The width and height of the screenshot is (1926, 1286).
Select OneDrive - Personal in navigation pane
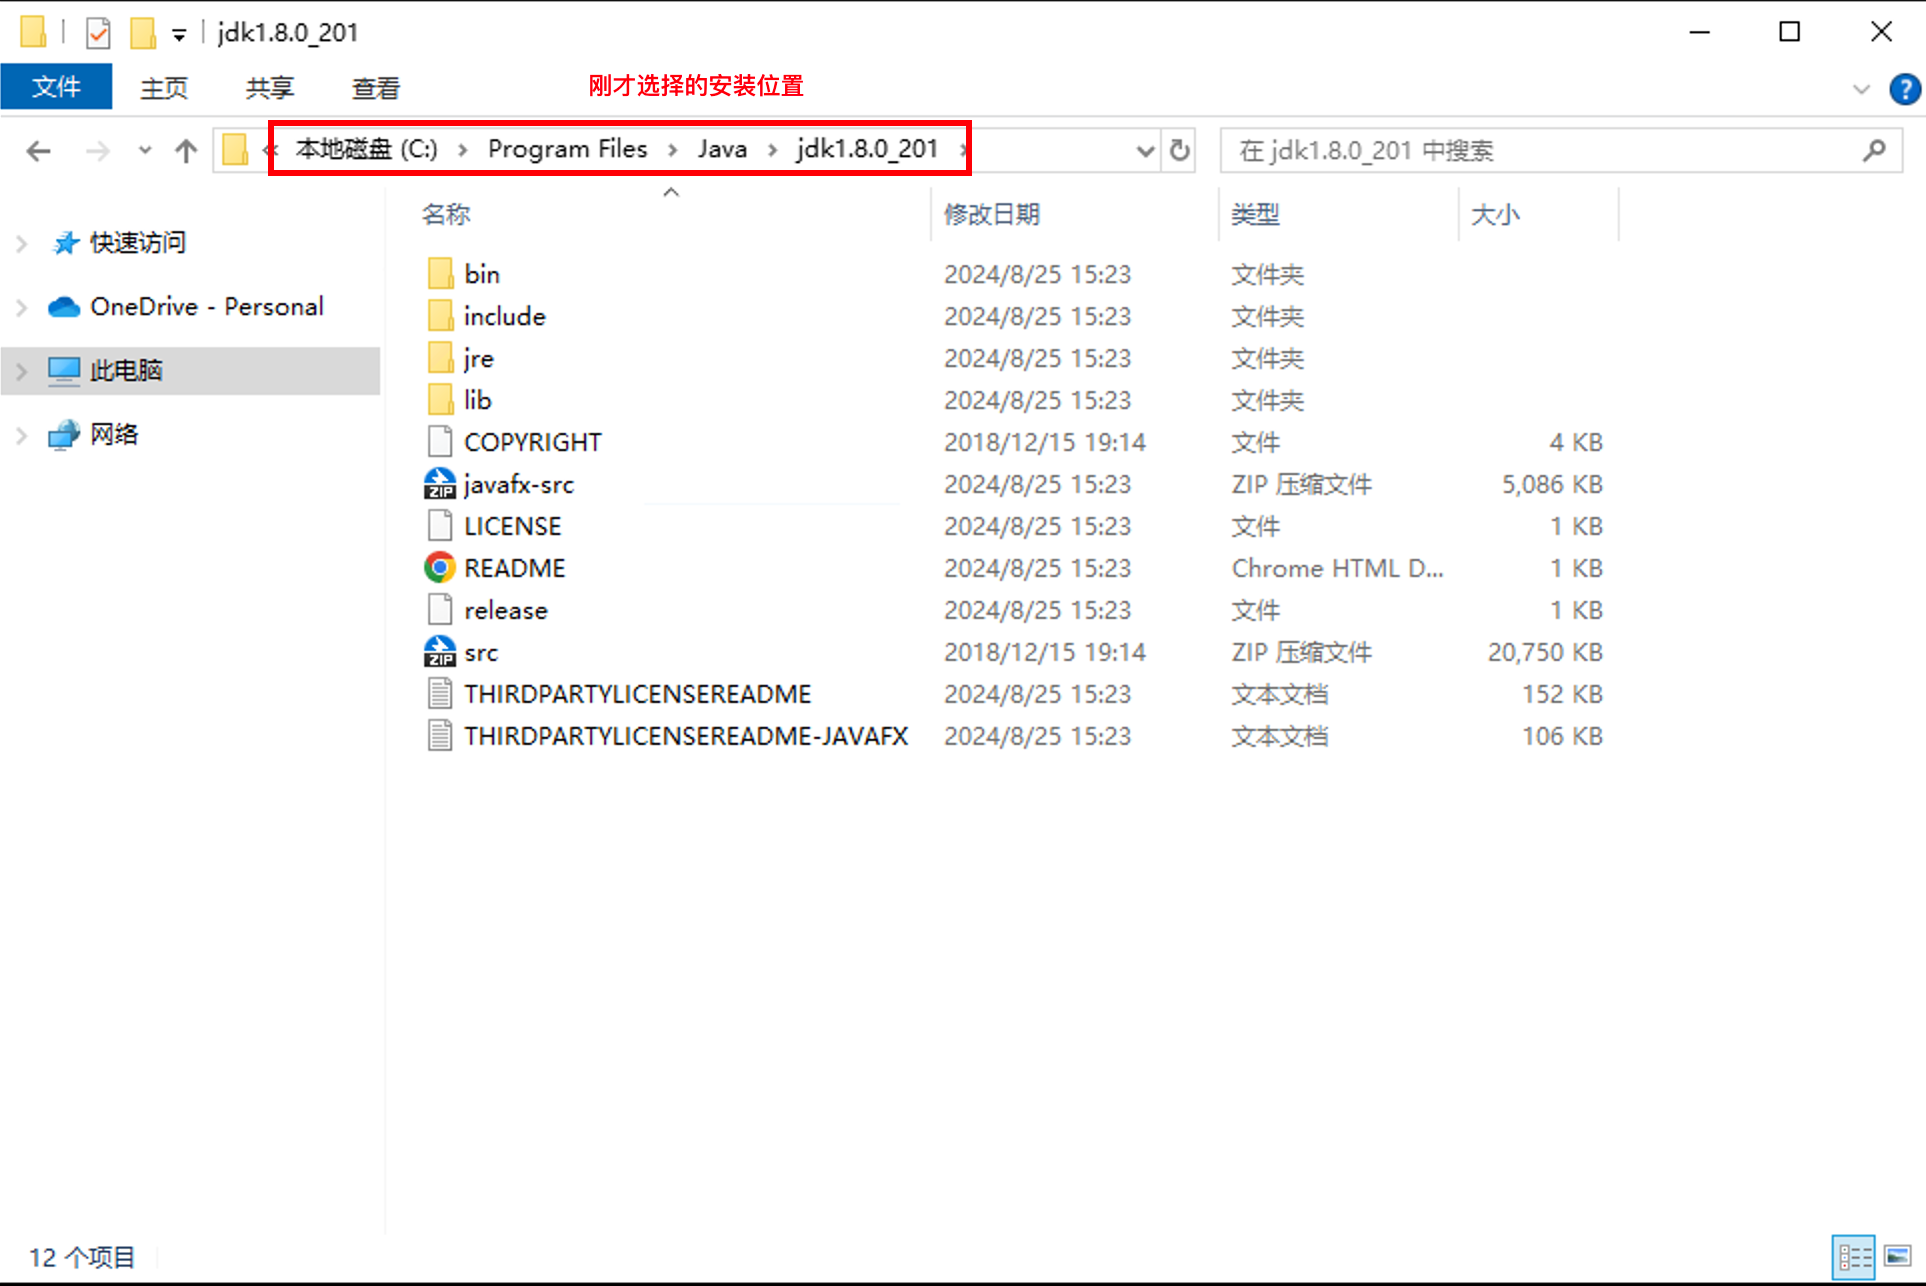207,307
